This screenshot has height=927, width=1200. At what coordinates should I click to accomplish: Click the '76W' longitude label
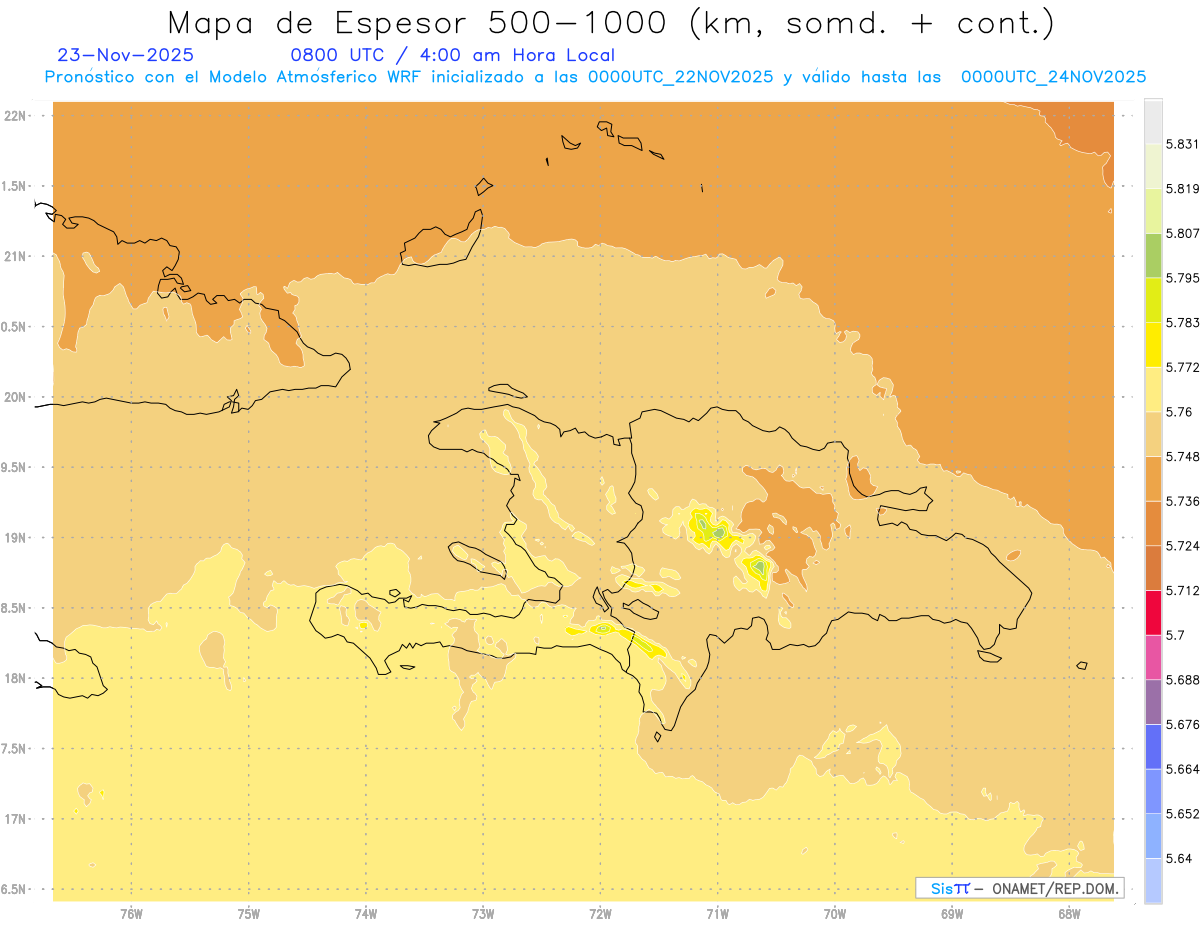point(131,914)
